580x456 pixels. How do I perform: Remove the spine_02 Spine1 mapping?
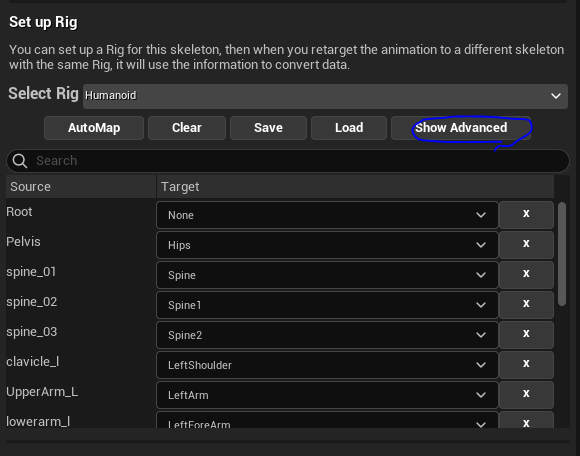(526, 304)
